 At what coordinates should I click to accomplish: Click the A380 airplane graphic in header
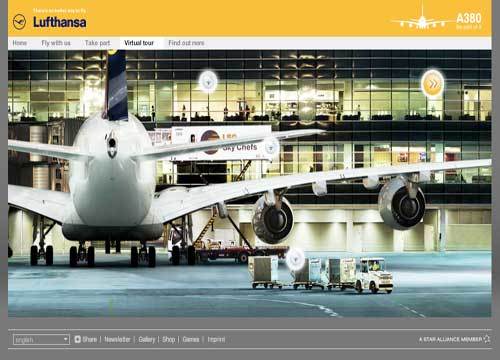pyautogui.click(x=423, y=20)
